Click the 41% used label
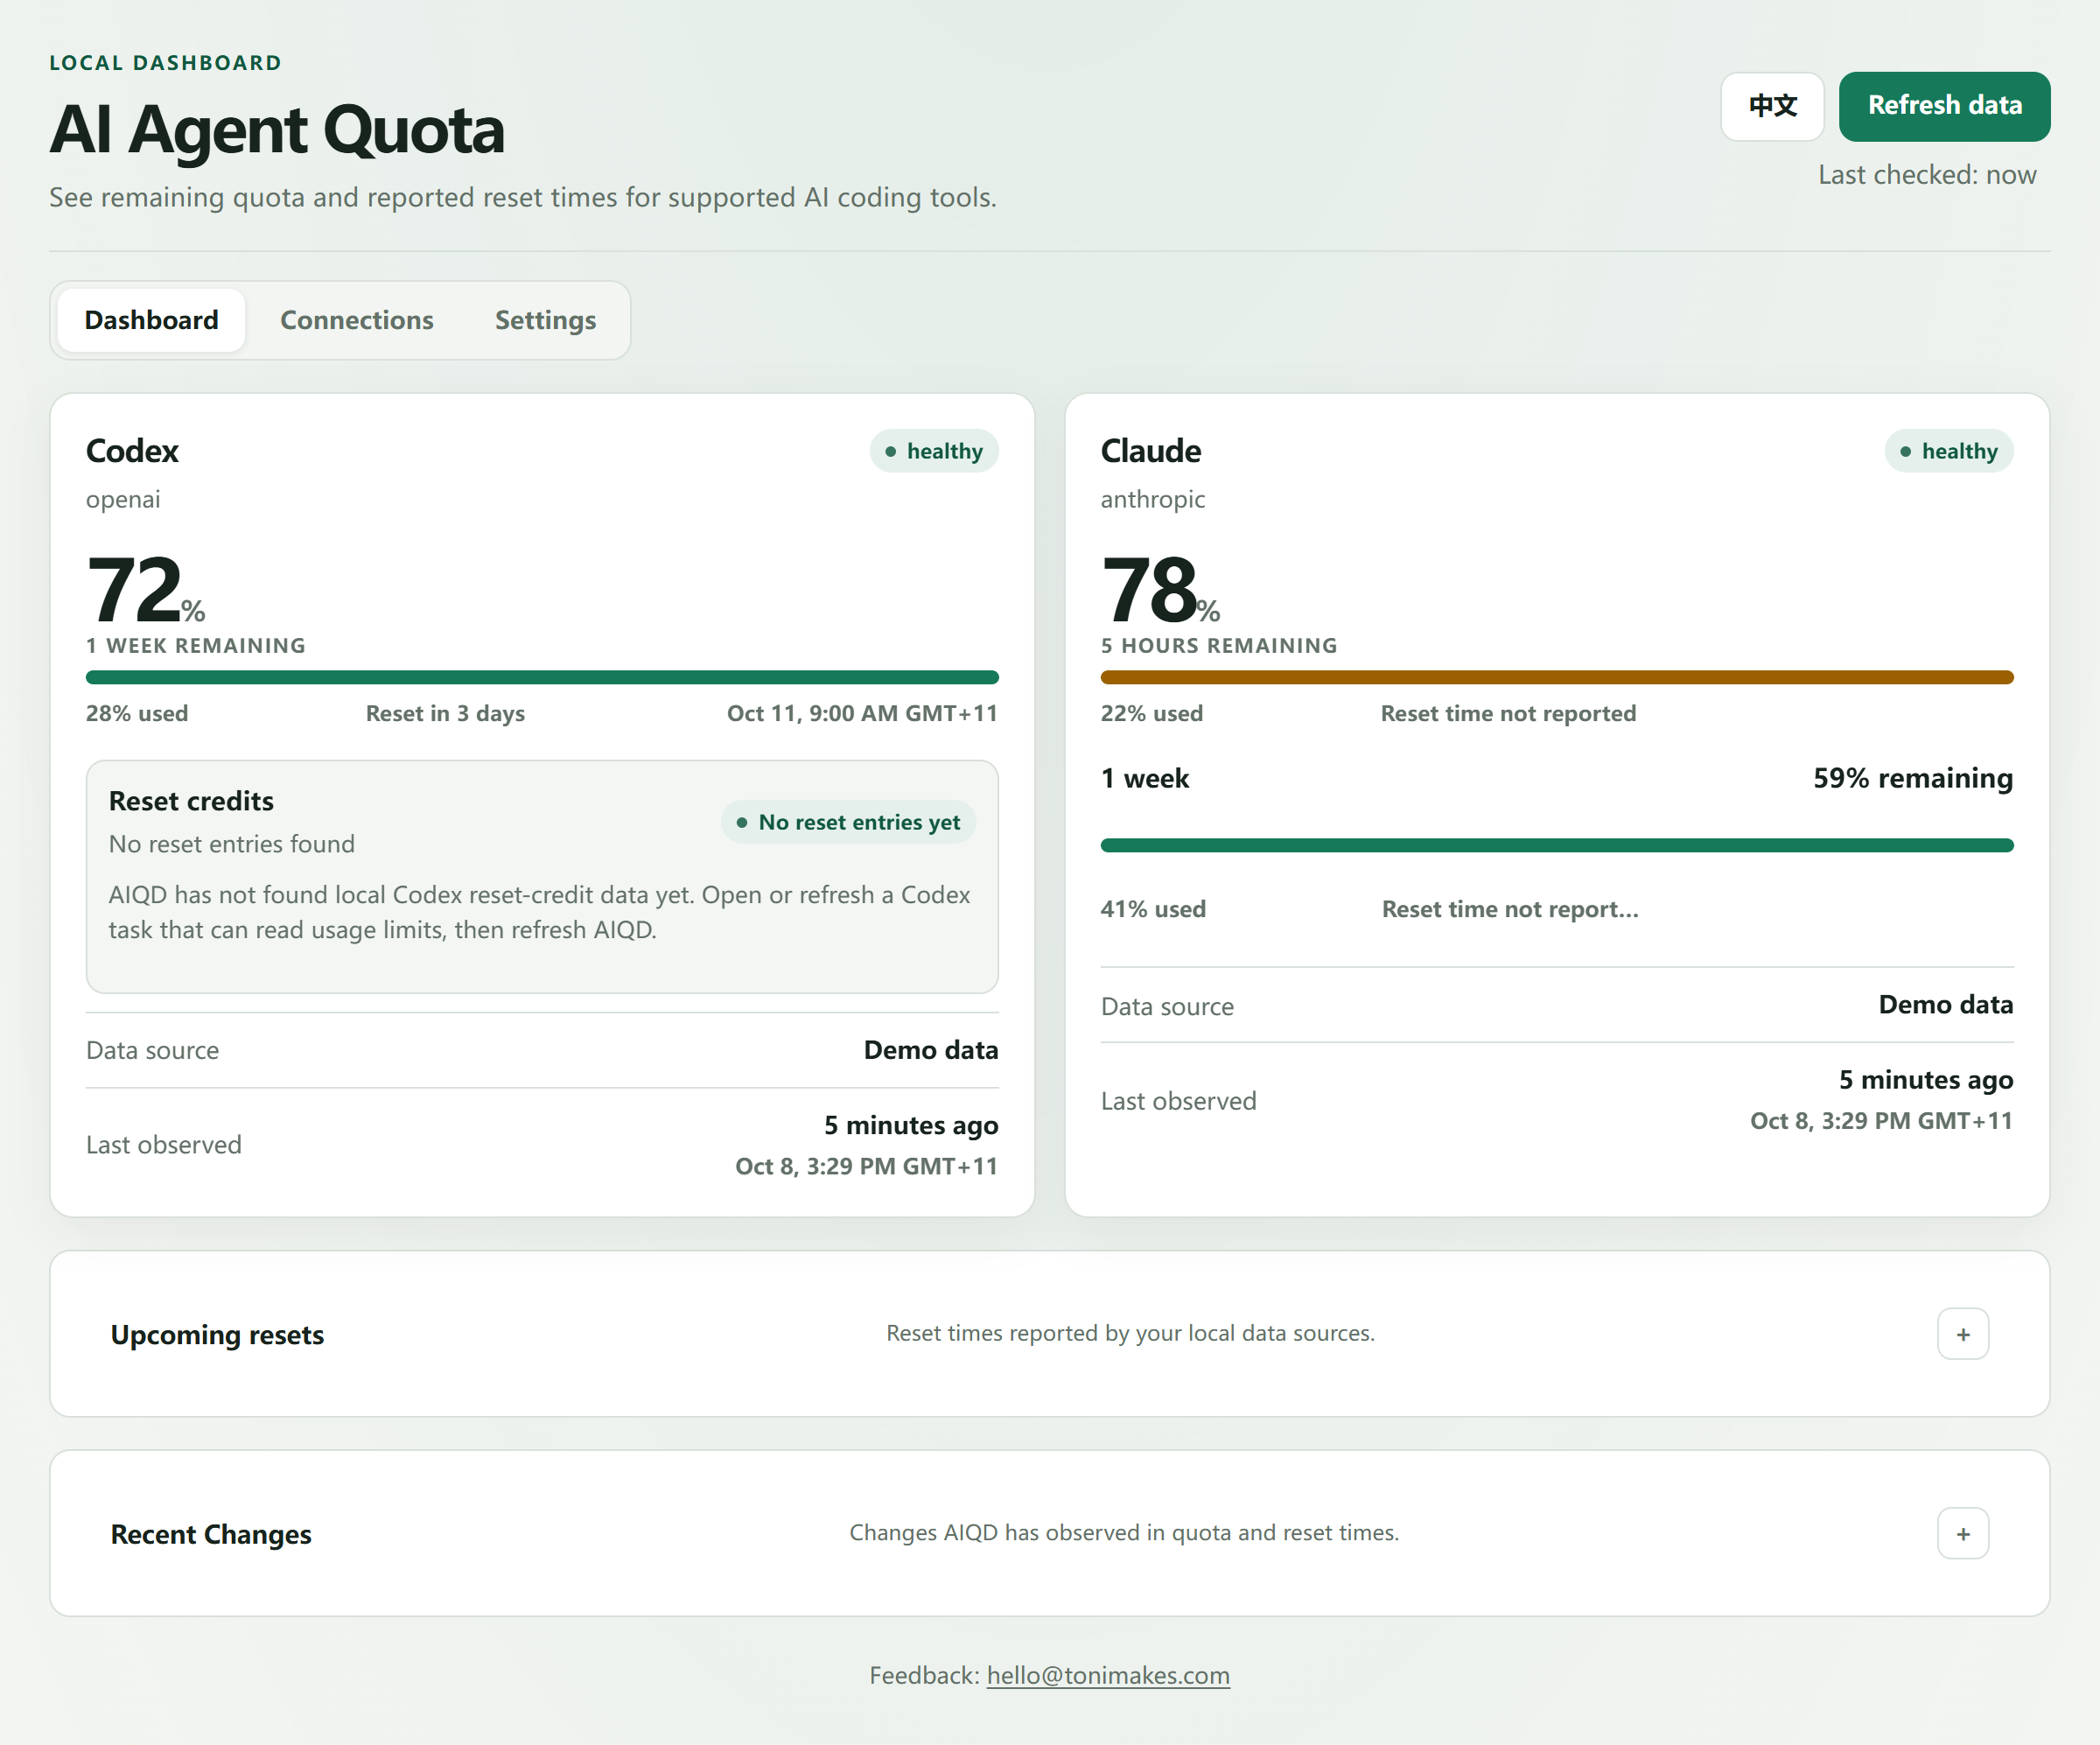This screenshot has height=1745, width=2100. [1153, 909]
